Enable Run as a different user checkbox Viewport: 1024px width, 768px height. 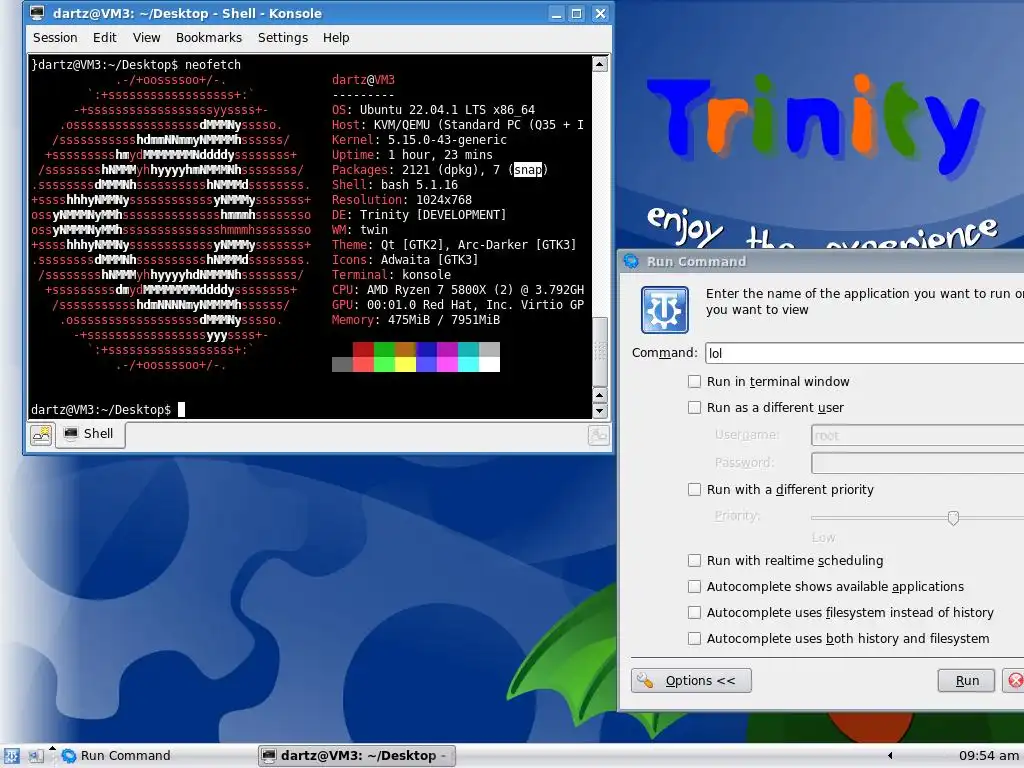[x=694, y=408]
